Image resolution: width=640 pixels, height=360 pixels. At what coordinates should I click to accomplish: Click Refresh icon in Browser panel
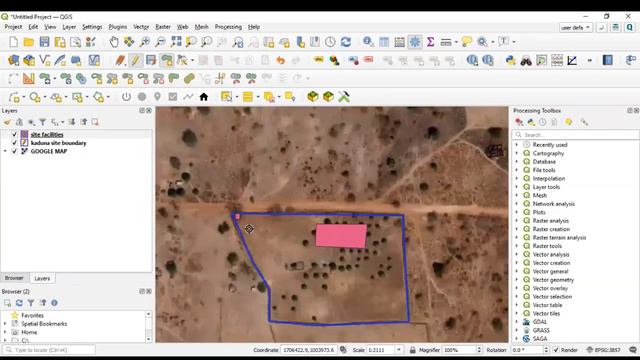[x=19, y=302]
